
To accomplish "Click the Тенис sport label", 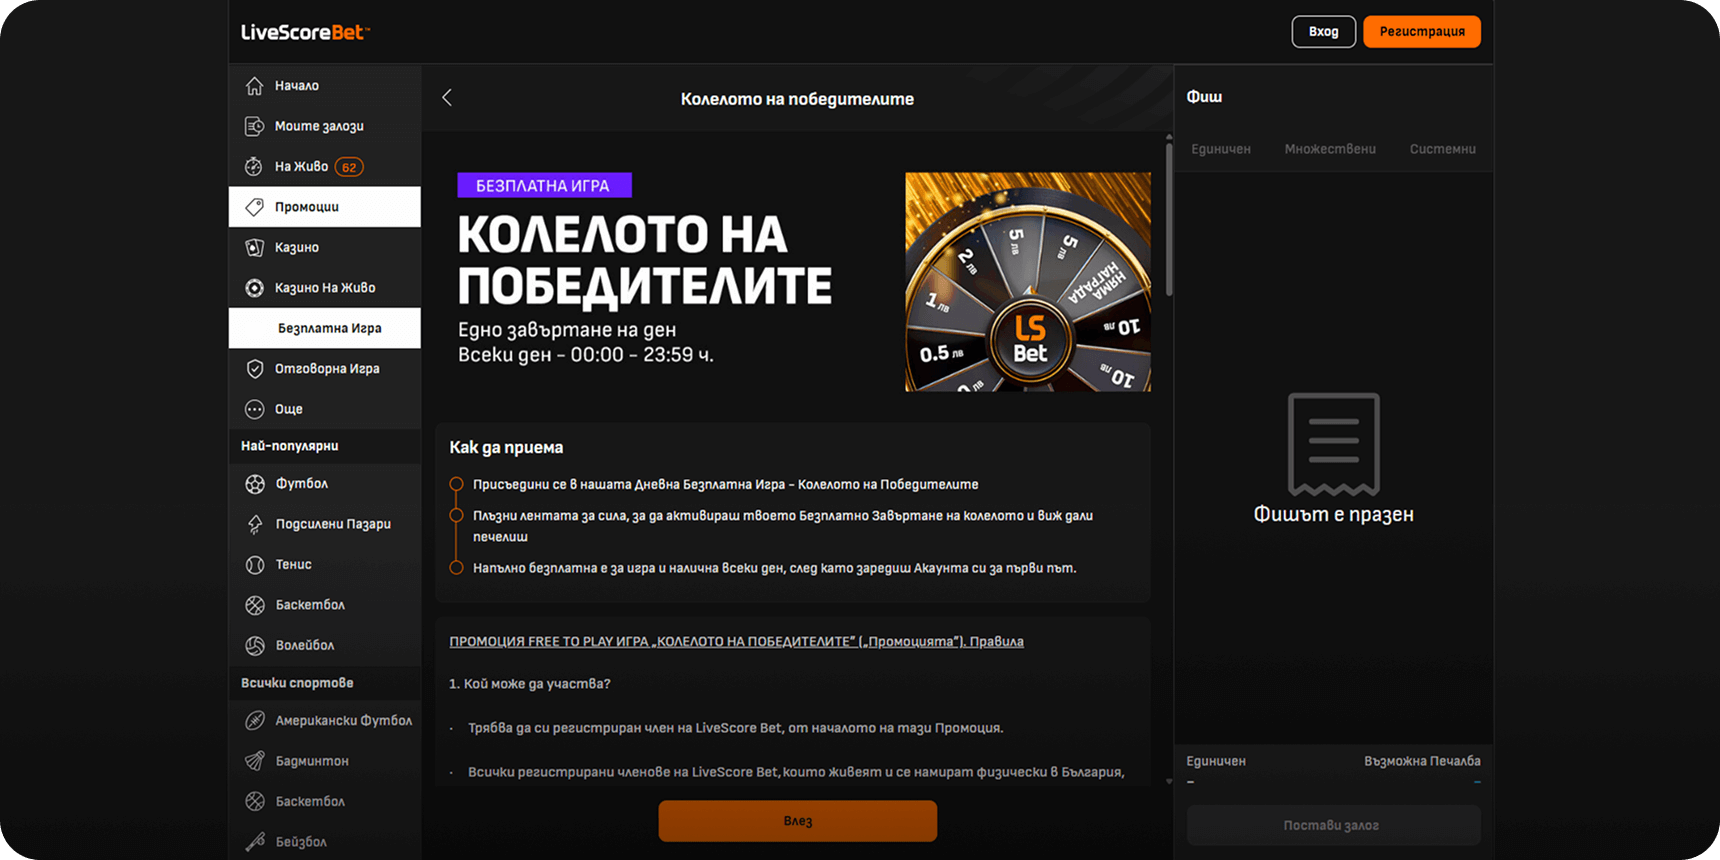I will pos(294,565).
